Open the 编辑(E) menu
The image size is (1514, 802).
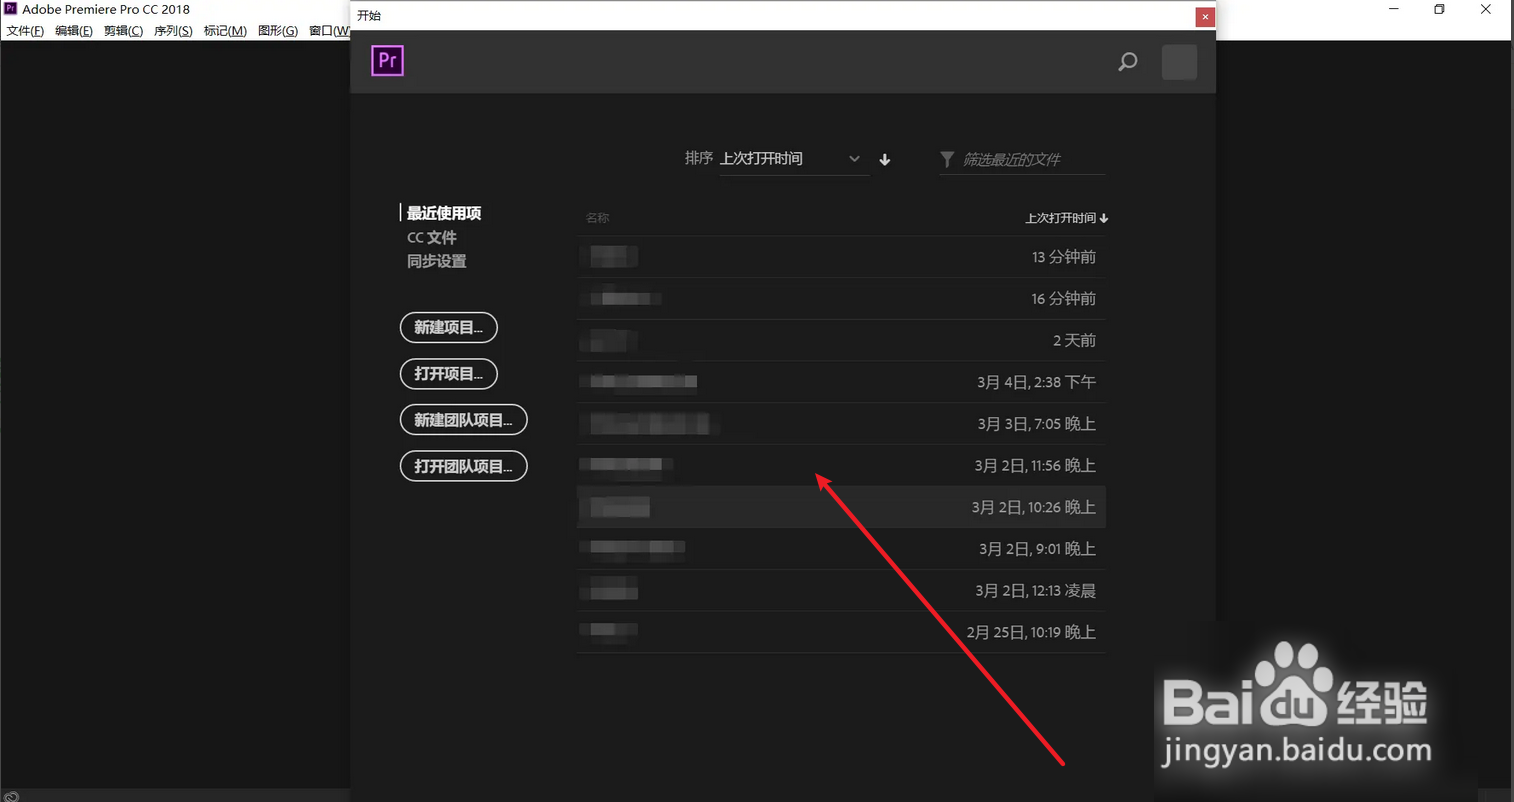pos(74,31)
